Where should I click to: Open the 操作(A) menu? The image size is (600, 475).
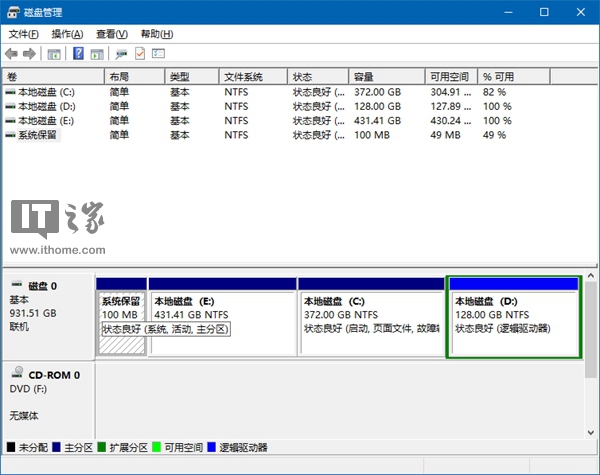[x=67, y=34]
